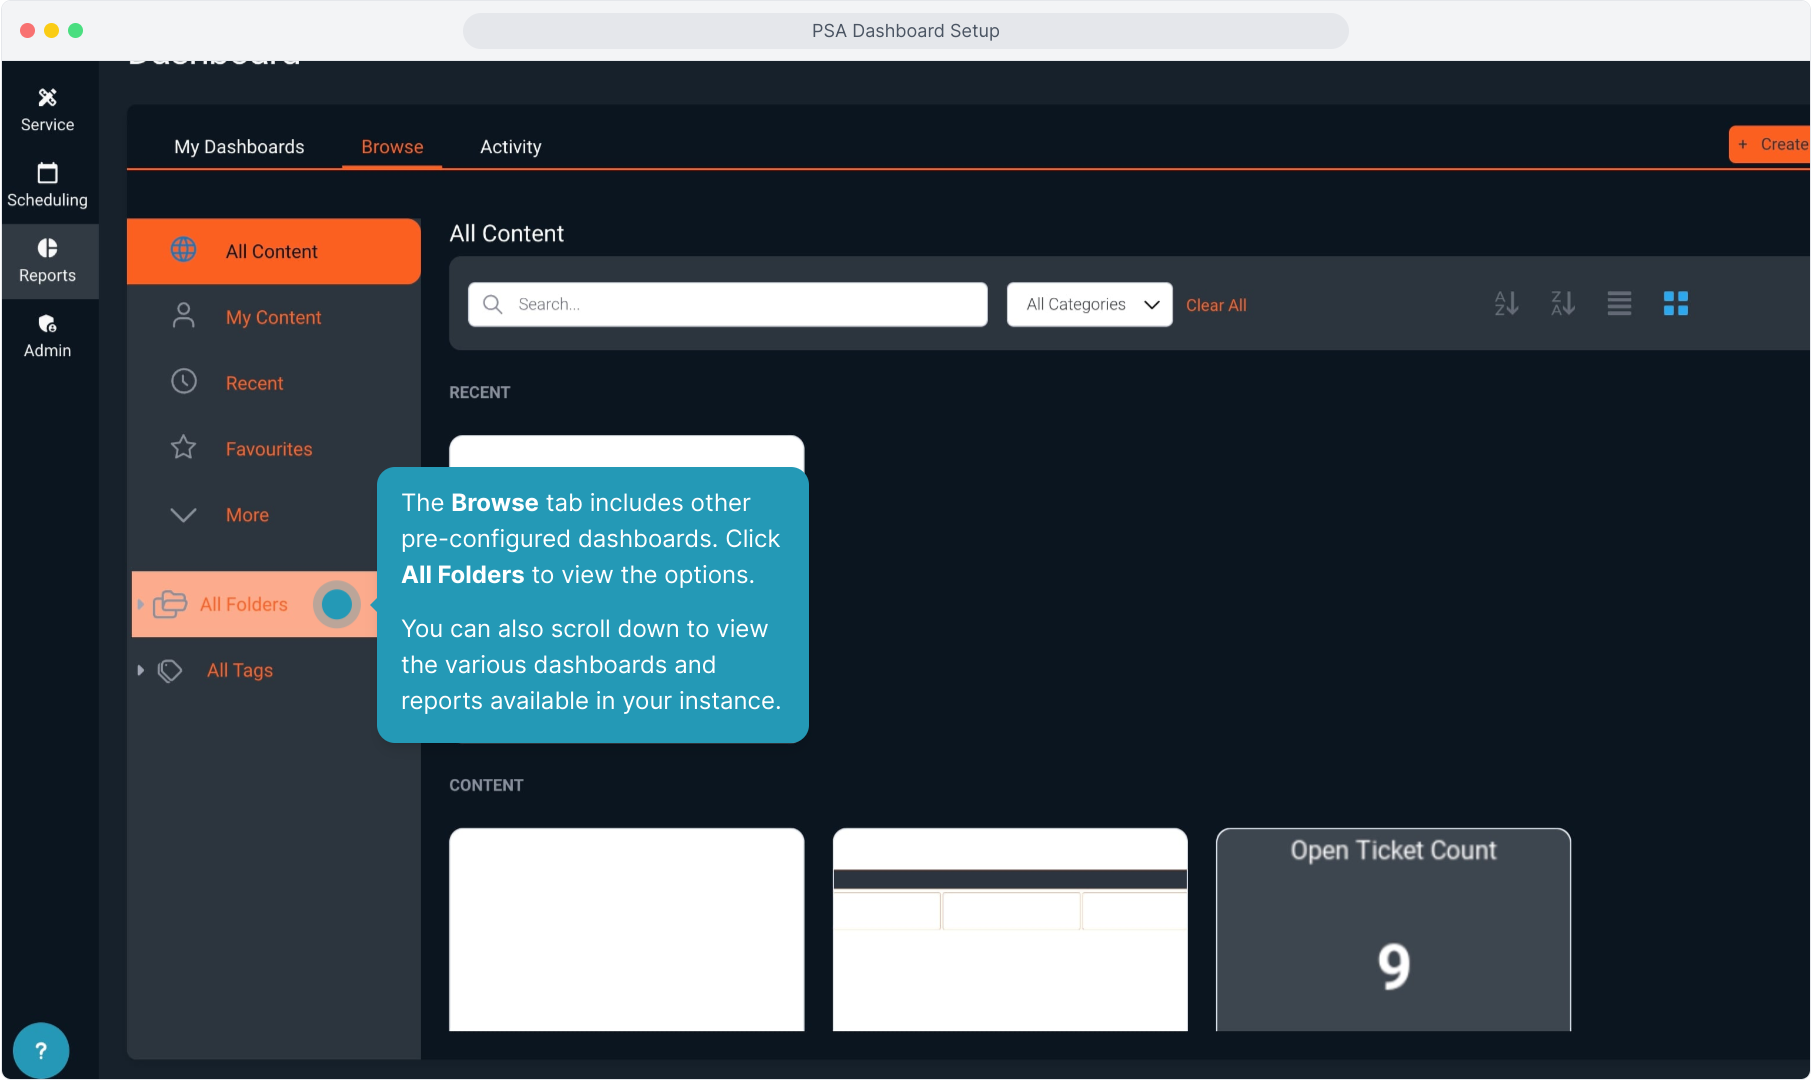Screen dimensions: 1812x1080
Task: Open the Open Ticket Count card
Action: 1393,929
